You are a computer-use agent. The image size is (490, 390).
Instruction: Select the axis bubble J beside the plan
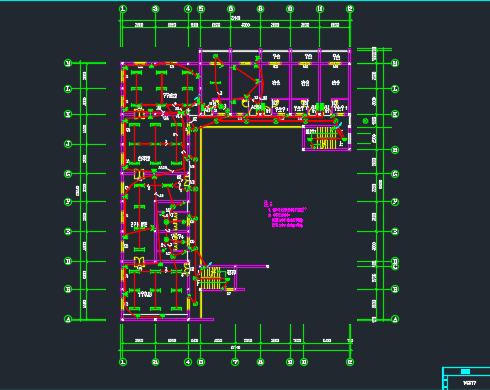pyautogui.click(x=68, y=144)
